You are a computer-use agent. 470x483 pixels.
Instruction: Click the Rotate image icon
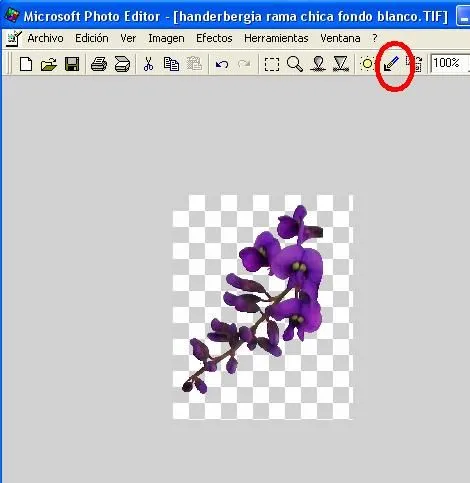pos(414,64)
